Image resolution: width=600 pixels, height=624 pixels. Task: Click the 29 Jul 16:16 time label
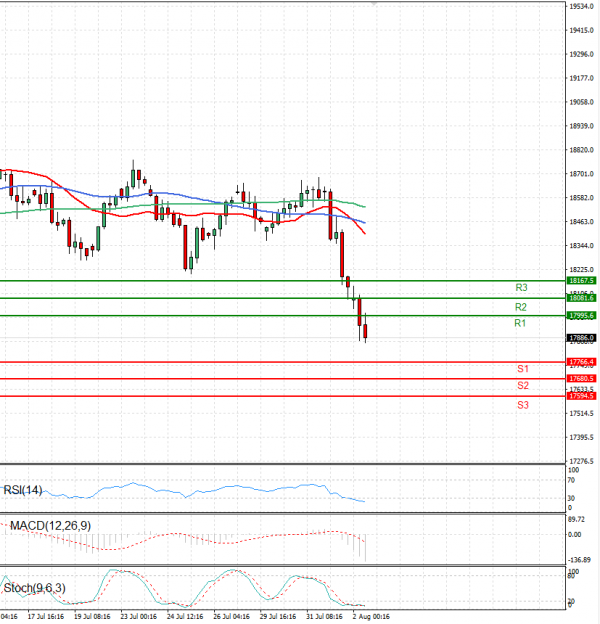[x=278, y=616]
